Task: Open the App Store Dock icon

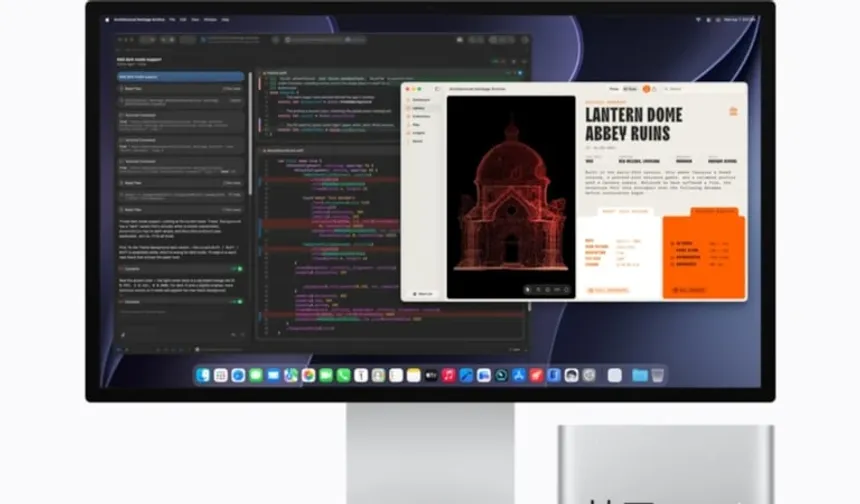Action: pos(519,375)
